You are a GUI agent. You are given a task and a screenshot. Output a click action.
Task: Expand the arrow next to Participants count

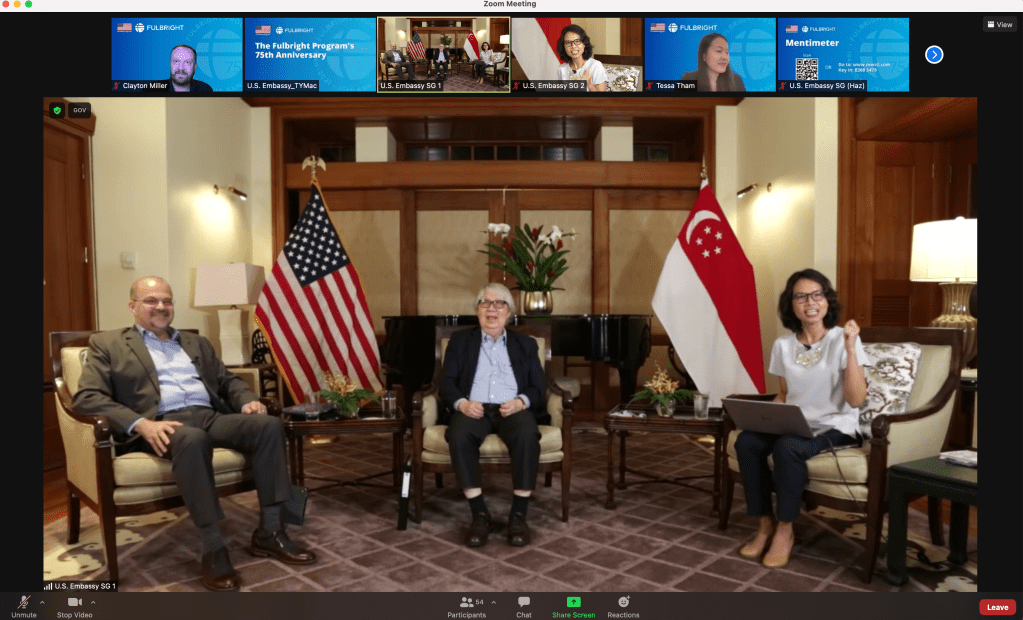point(493,602)
